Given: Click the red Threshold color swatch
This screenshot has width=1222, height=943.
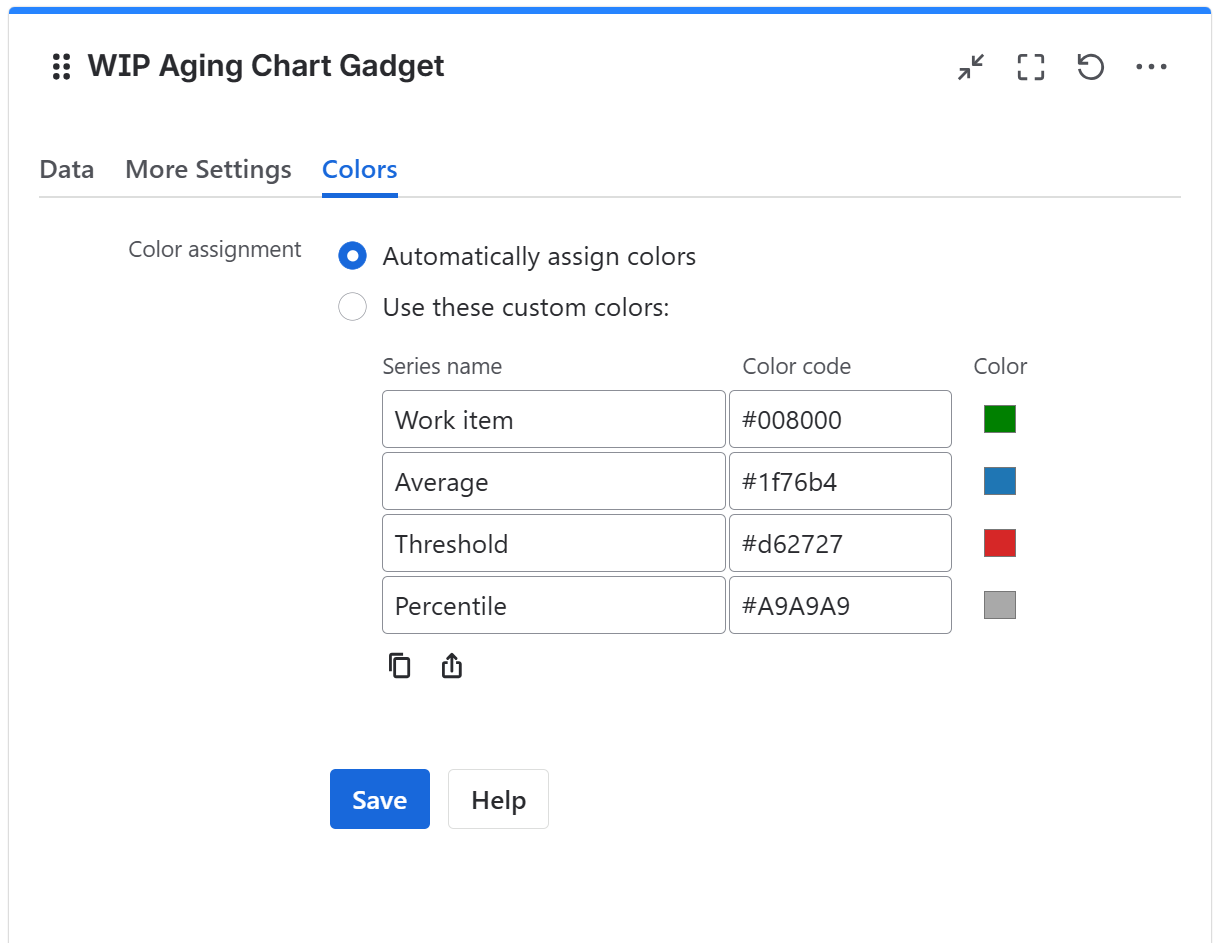Looking at the screenshot, I should 999,542.
